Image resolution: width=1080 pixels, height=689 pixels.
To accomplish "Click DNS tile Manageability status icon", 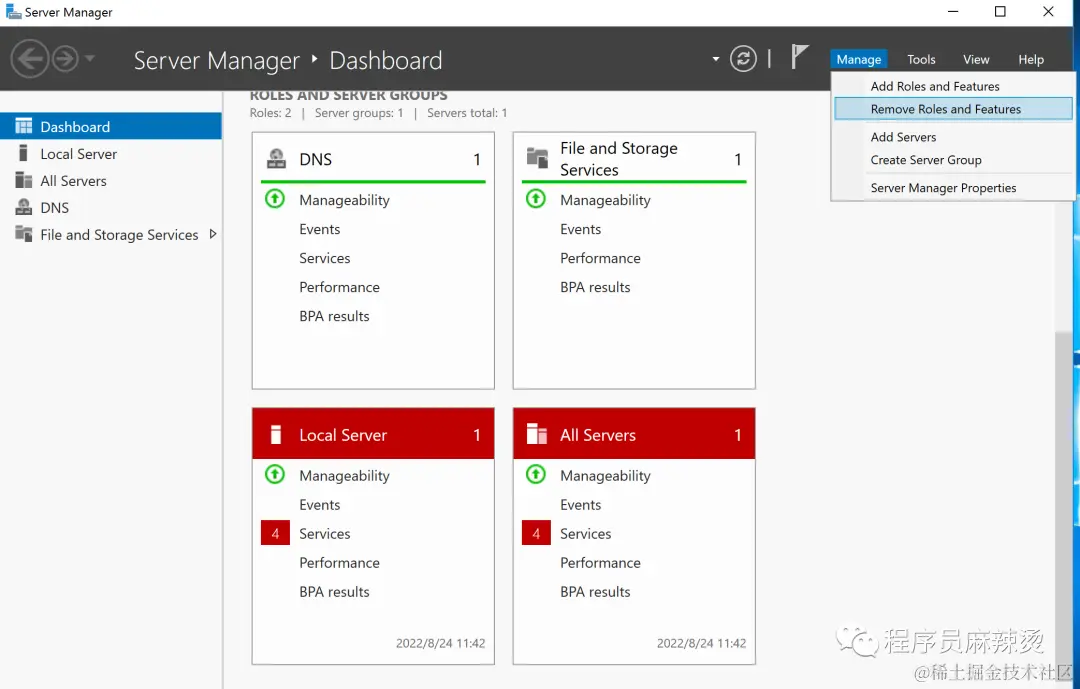I will [275, 199].
